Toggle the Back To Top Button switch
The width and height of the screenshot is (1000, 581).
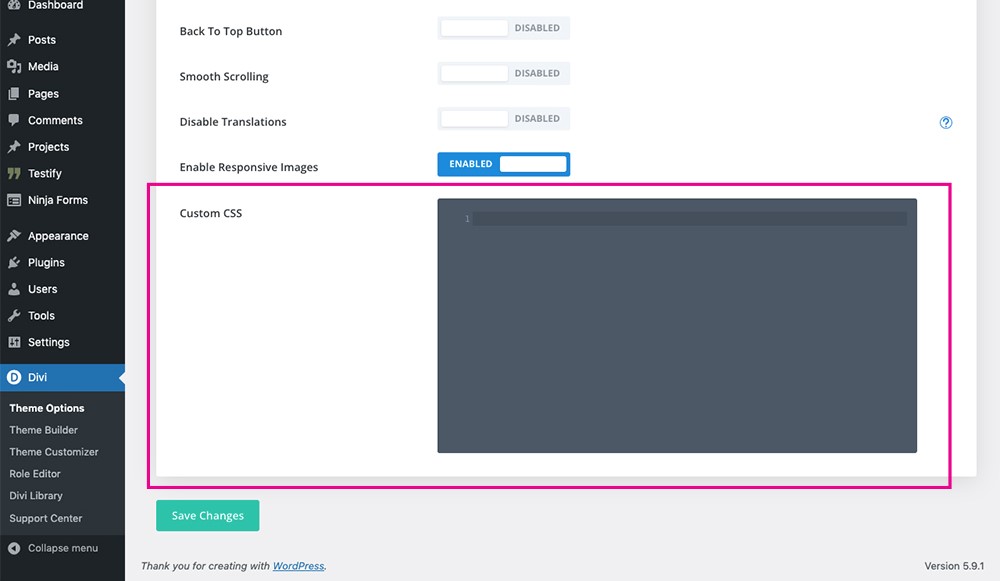click(x=503, y=28)
